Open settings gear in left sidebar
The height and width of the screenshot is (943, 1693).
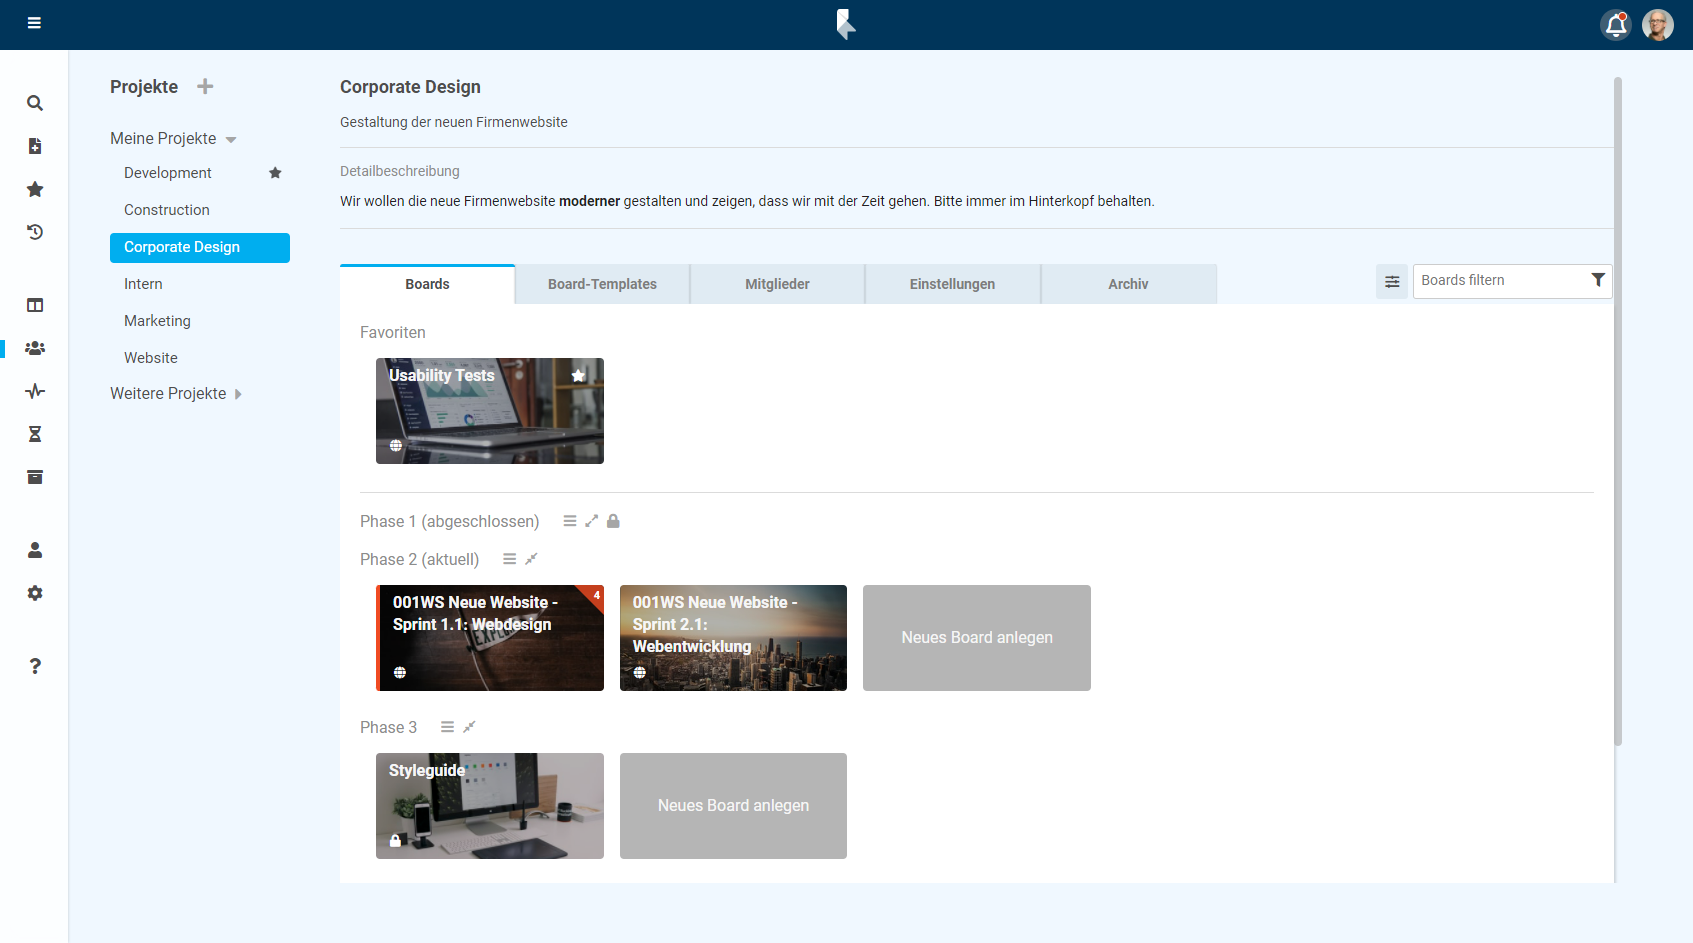[35, 593]
